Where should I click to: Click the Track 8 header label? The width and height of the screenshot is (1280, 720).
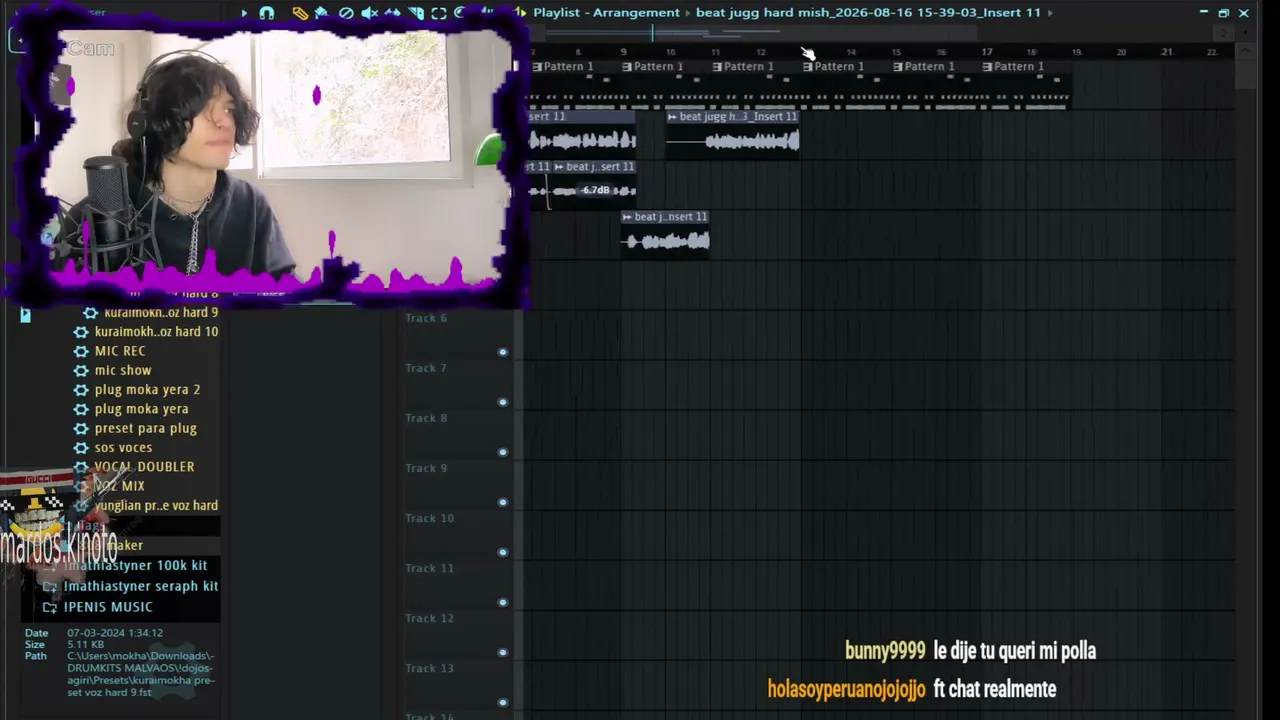(x=426, y=418)
